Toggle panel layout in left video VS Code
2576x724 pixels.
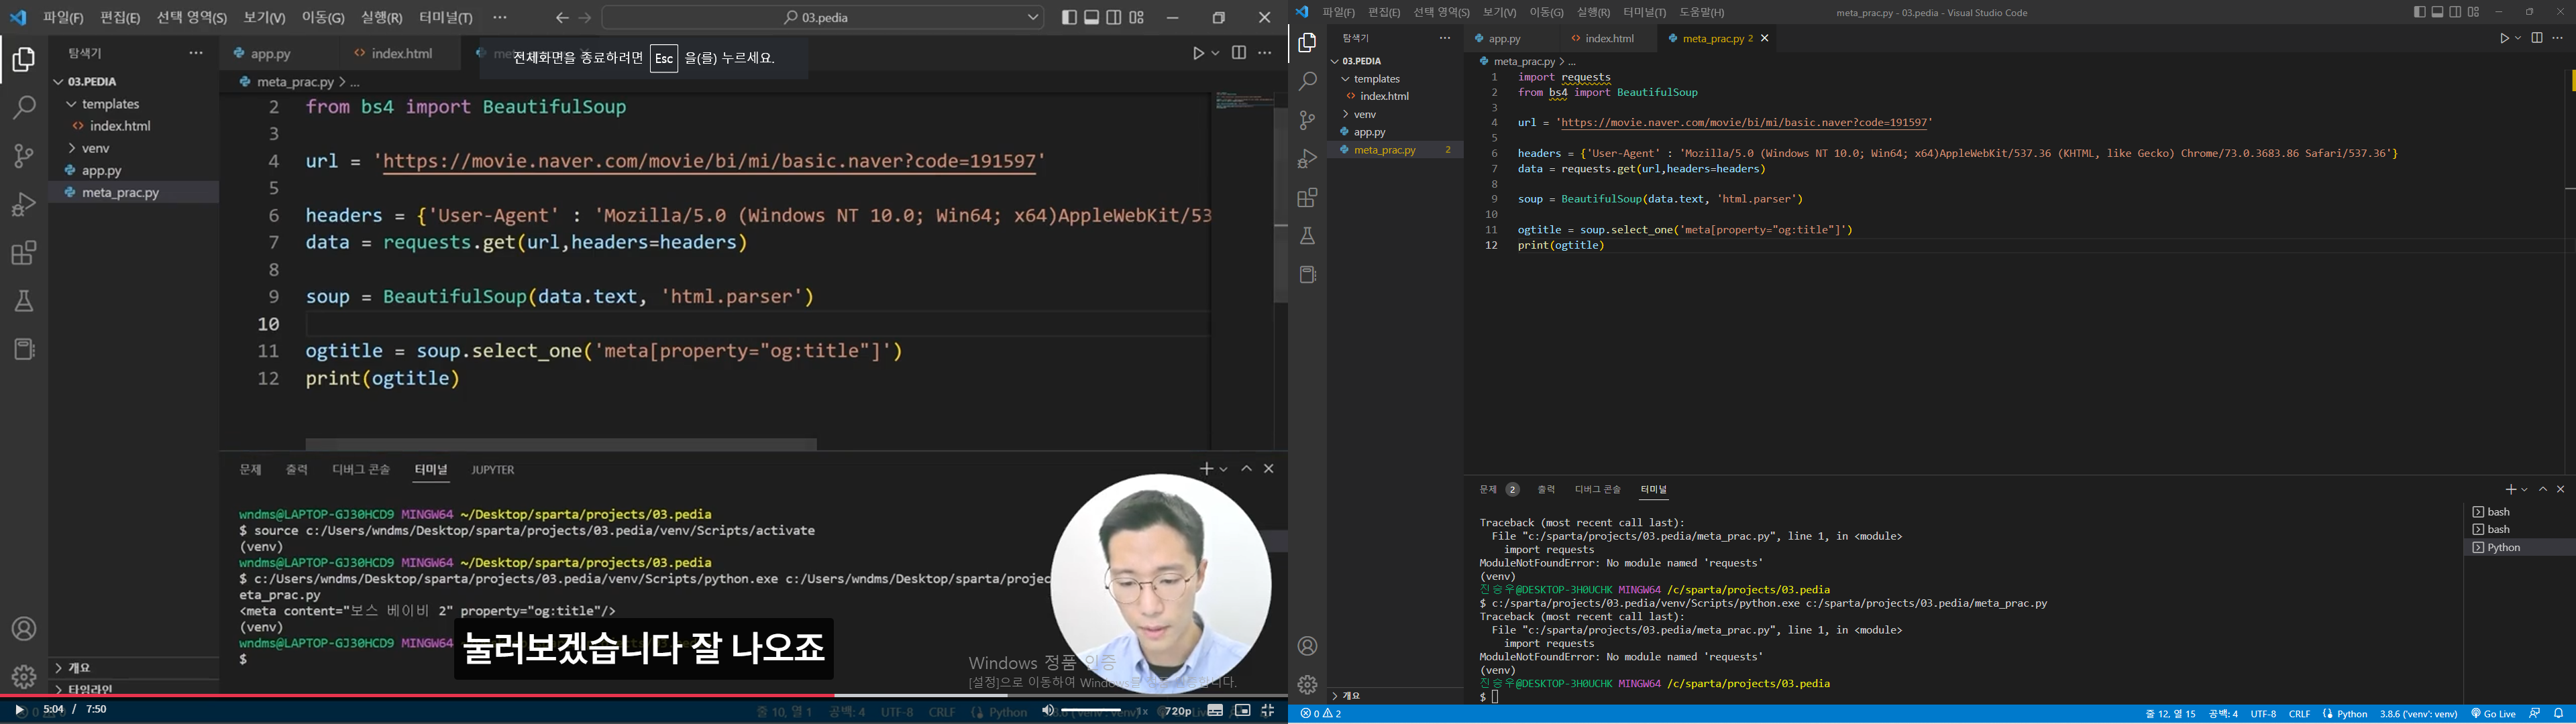point(1092,18)
